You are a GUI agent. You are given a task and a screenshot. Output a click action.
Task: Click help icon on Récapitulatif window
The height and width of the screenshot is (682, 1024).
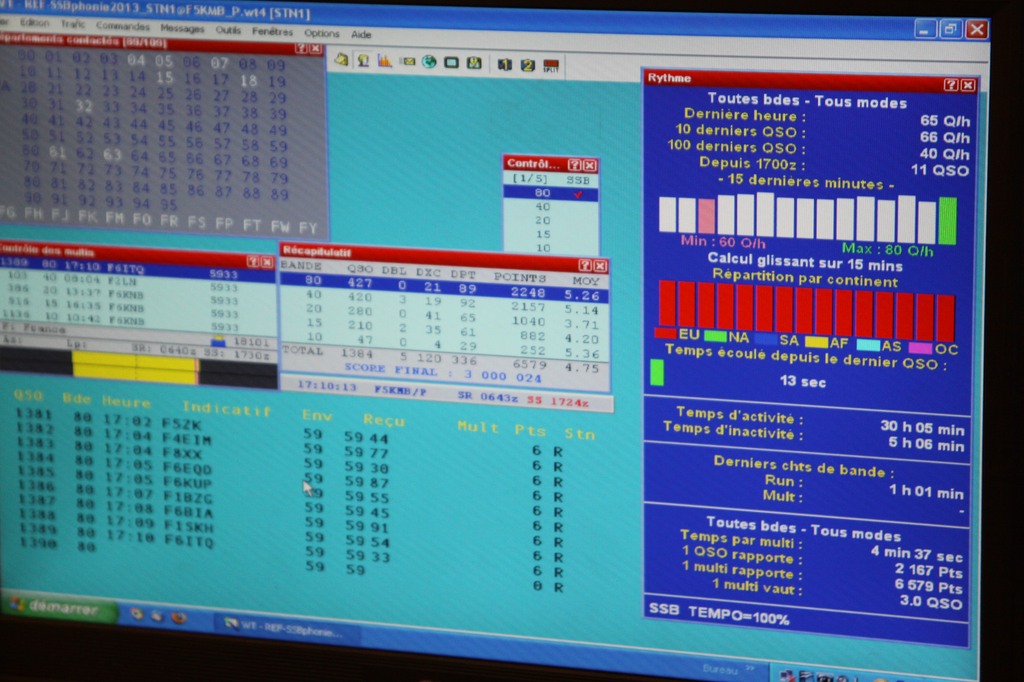tap(584, 266)
